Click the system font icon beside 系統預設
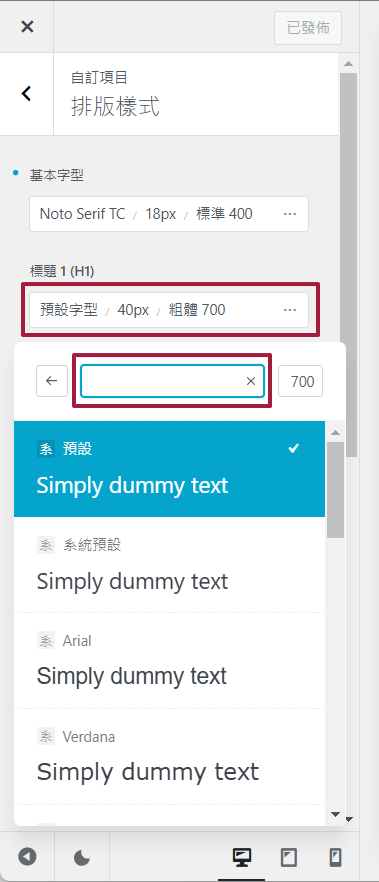 (46, 544)
